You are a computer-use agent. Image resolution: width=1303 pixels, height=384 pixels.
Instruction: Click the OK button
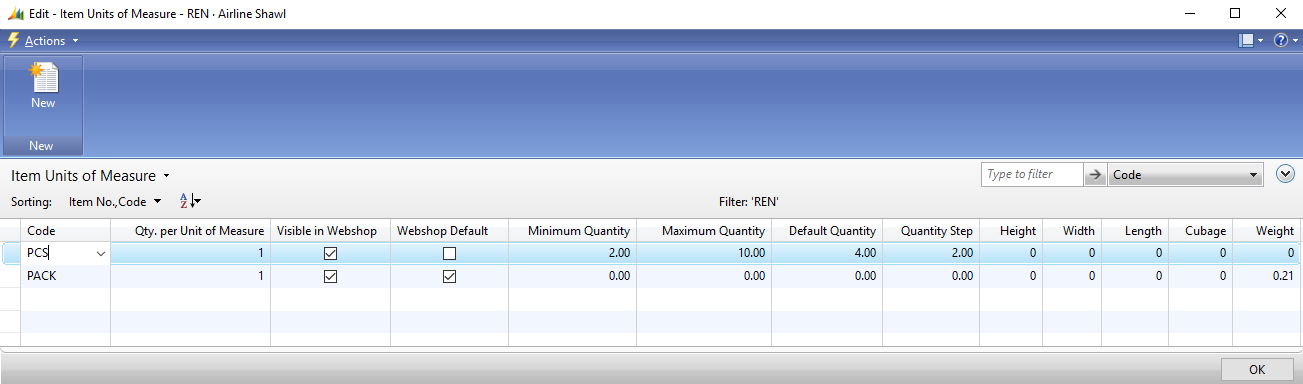[1257, 370]
